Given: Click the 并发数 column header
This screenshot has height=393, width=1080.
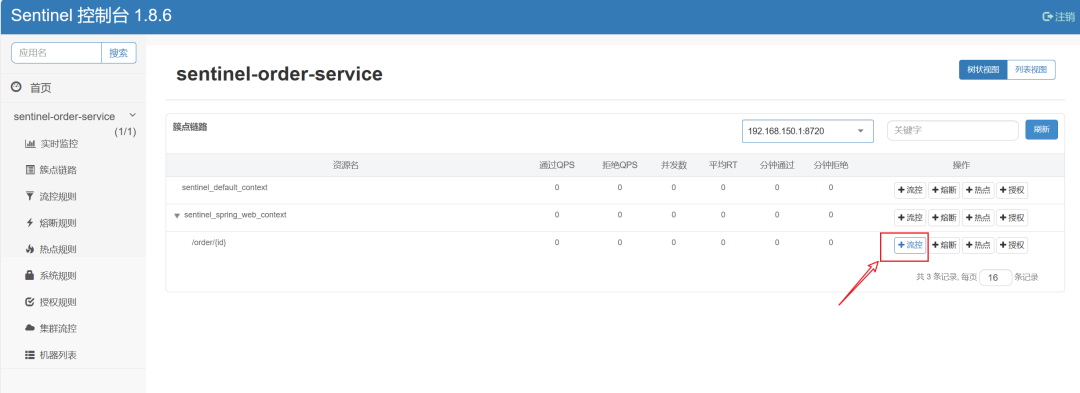Looking at the screenshot, I should click(674, 165).
